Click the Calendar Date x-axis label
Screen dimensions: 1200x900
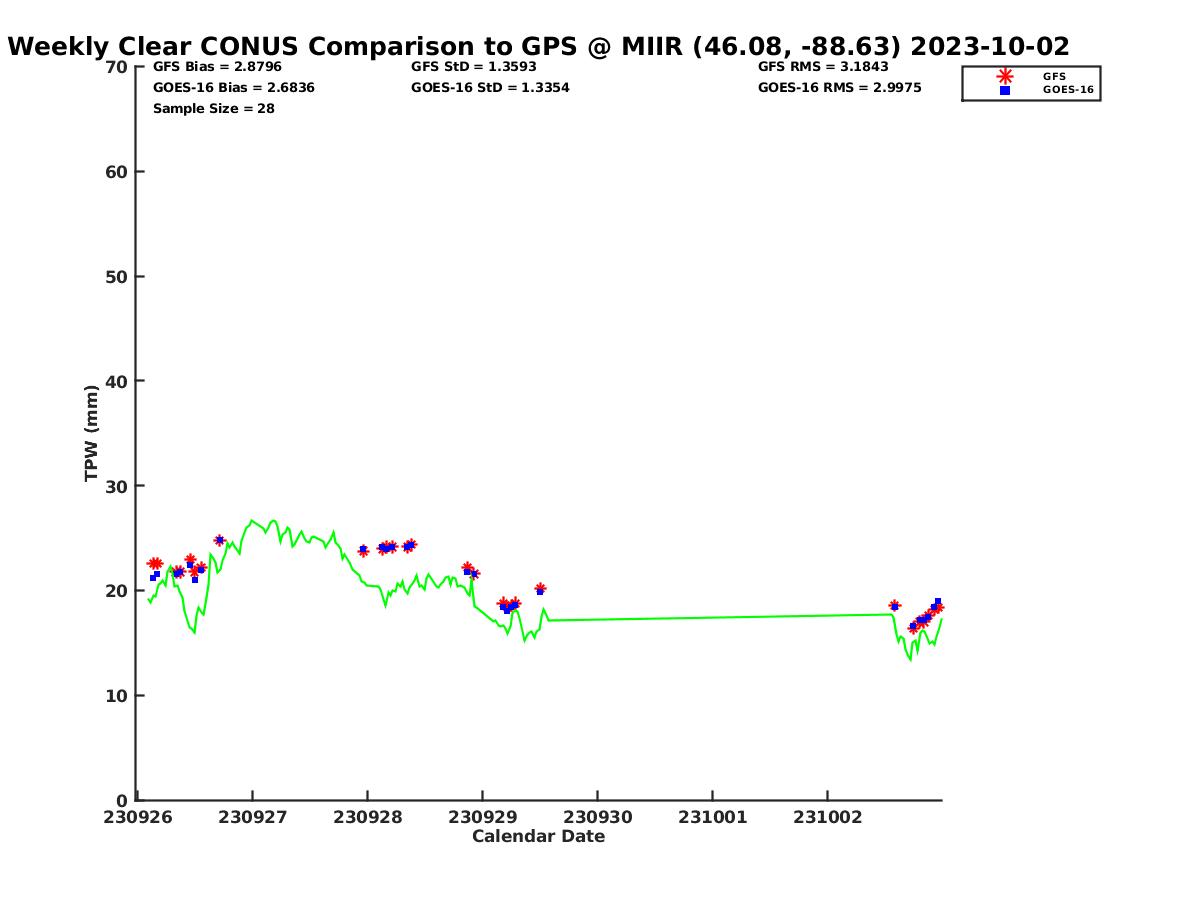538,836
